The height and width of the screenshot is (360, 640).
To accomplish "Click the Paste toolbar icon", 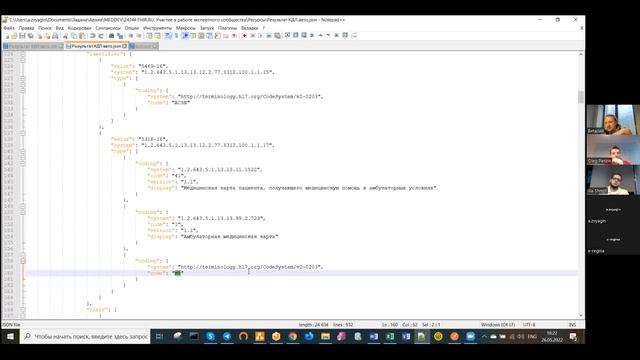I will (82, 36).
